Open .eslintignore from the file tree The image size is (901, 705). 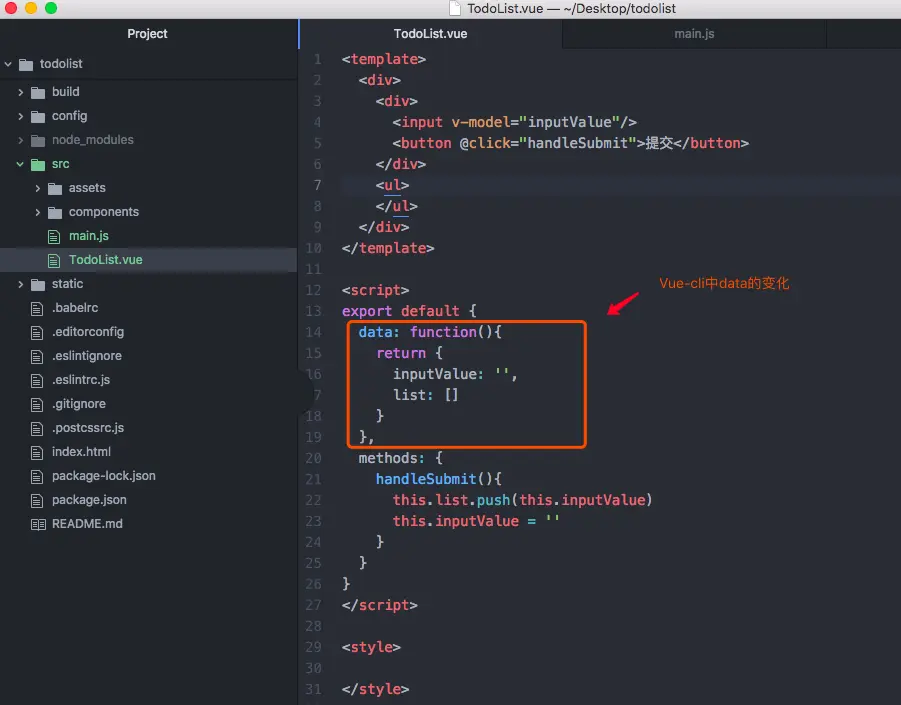click(87, 356)
